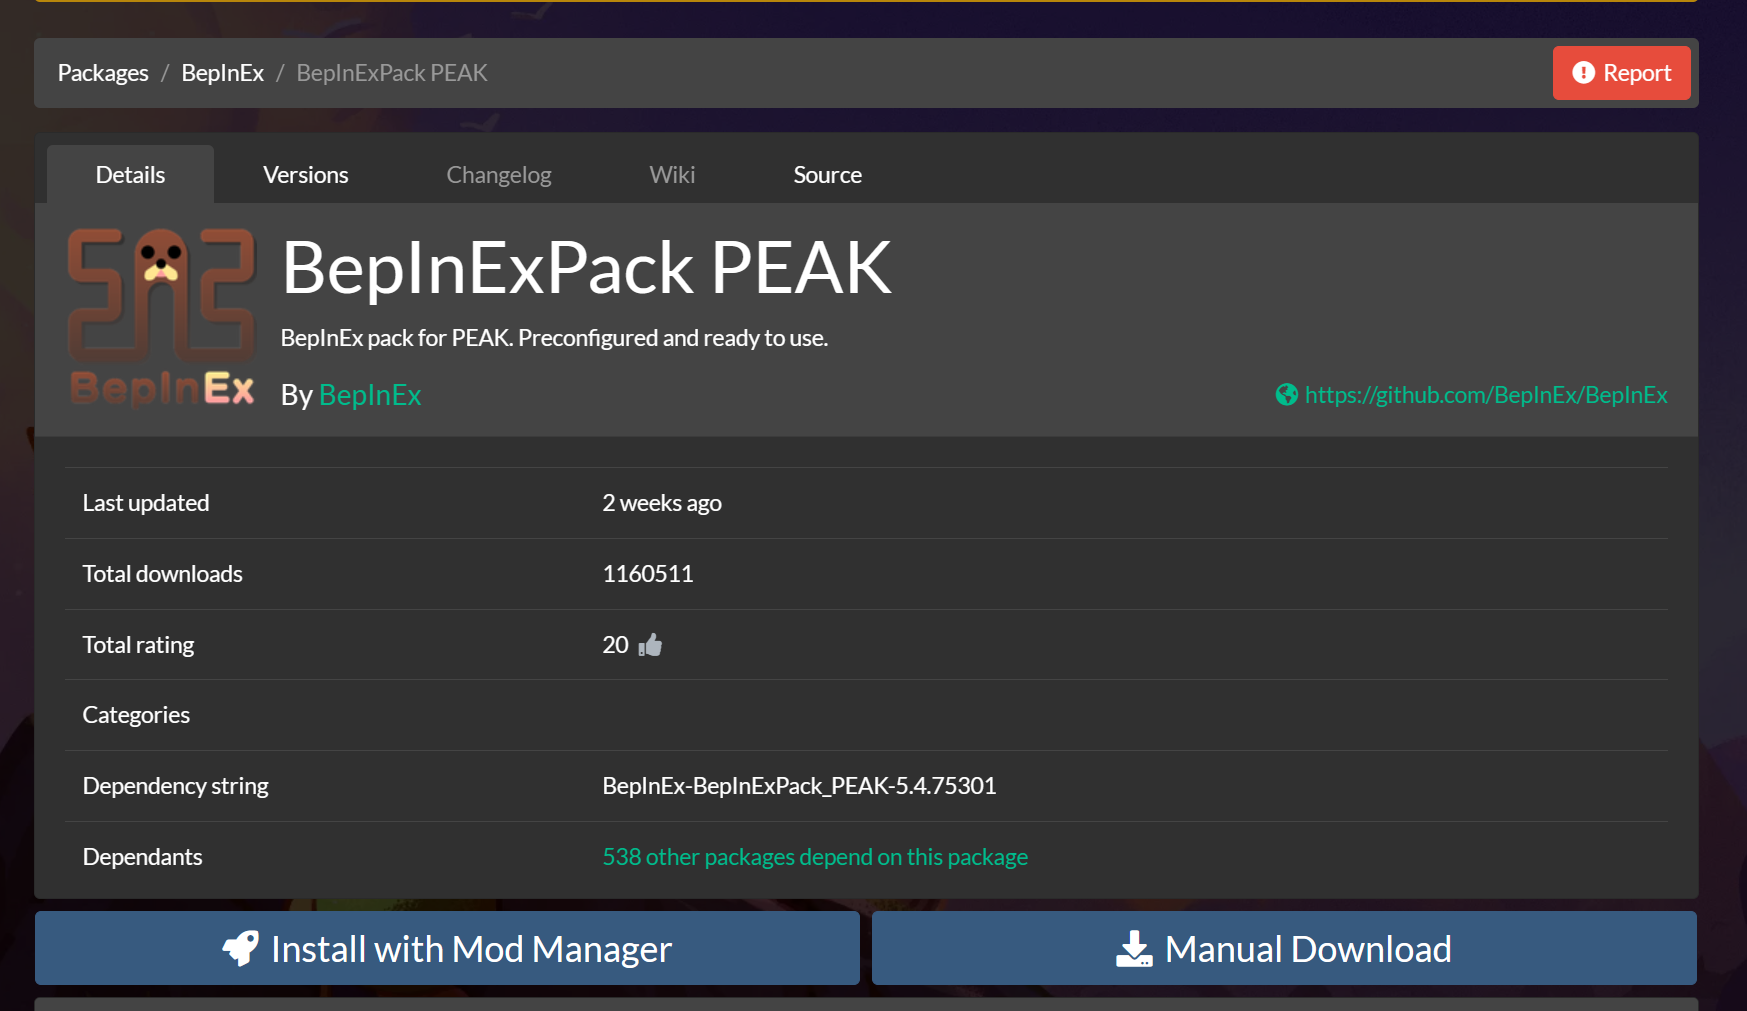This screenshot has width=1747, height=1011.
Task: Click the 'Dependants' row label
Action: point(142,857)
